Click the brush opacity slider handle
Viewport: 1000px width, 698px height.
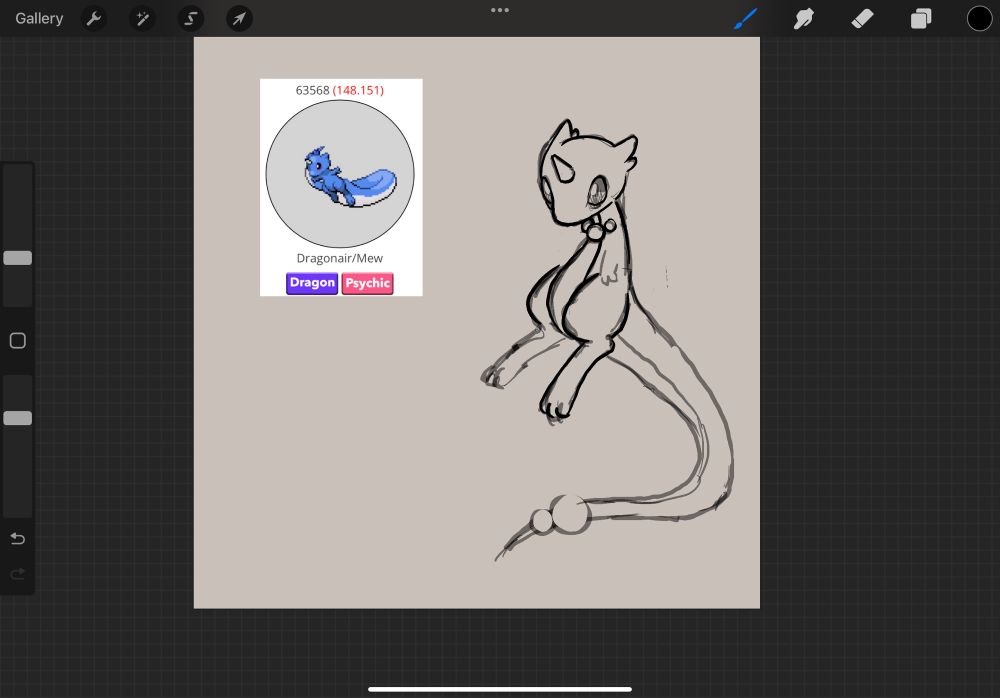pyautogui.click(x=18, y=418)
